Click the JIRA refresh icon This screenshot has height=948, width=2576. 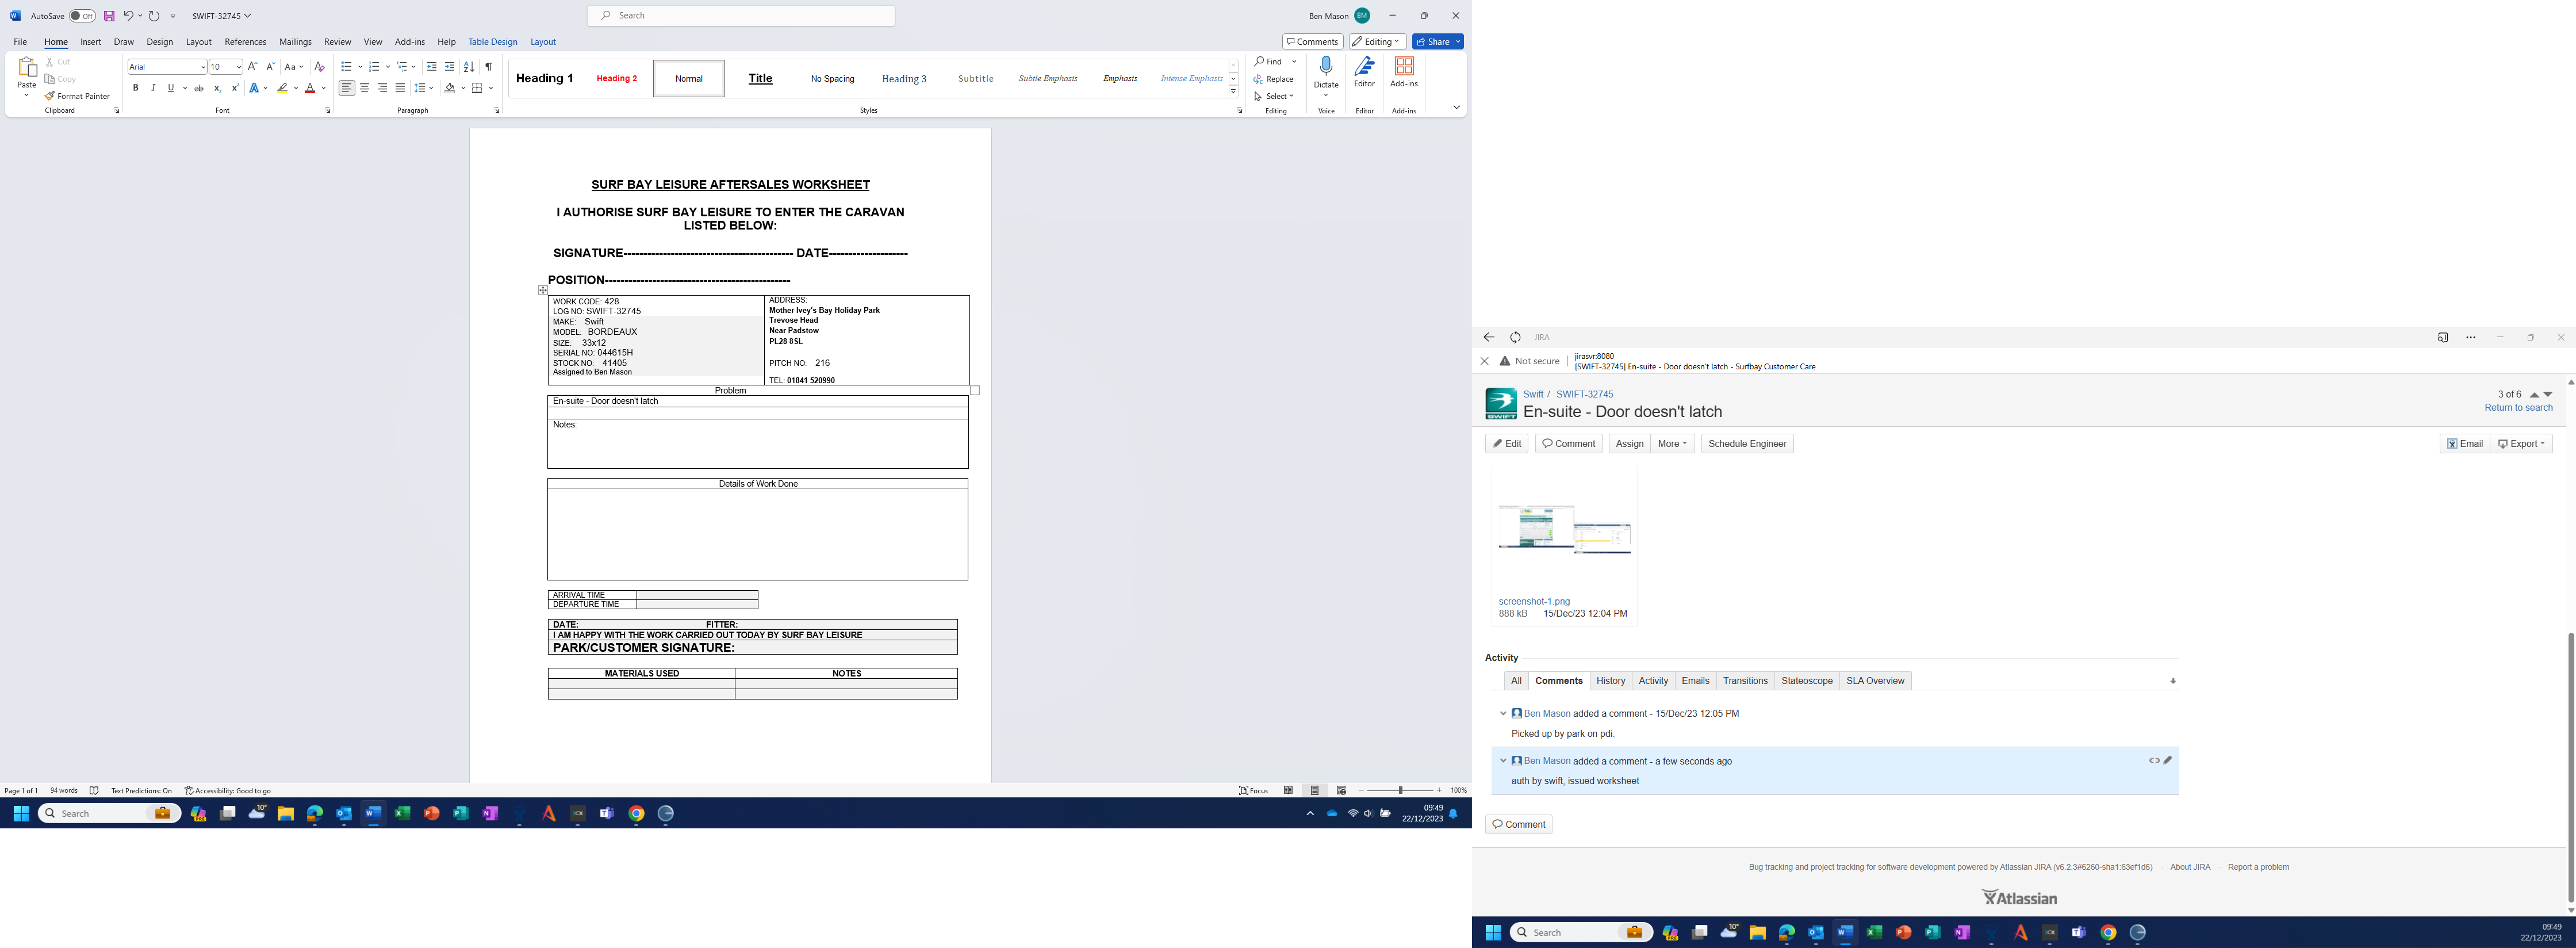1515,338
